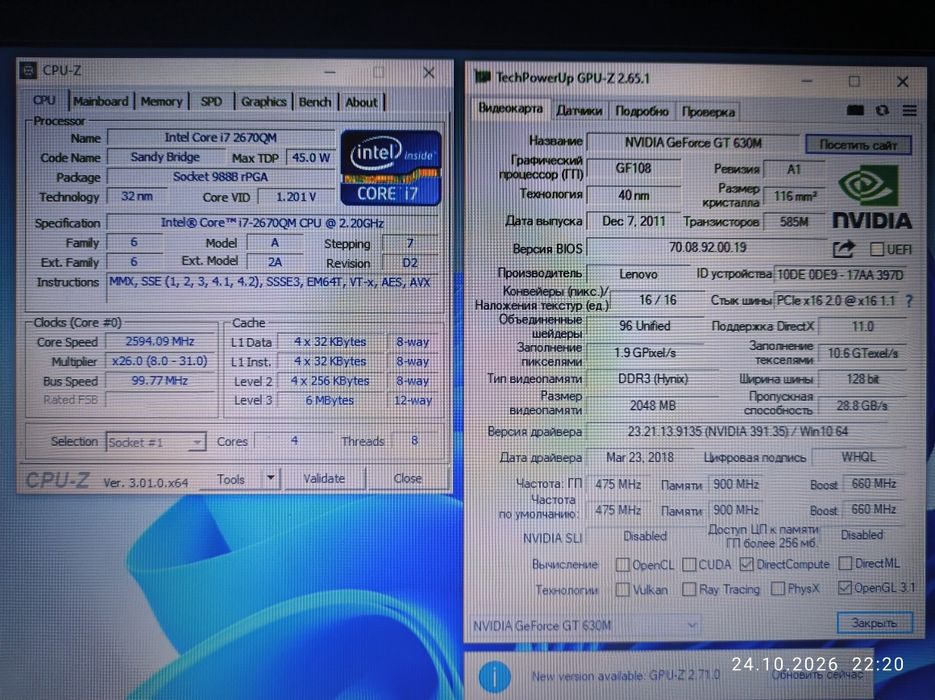
Task: Click the GPU name field NVIDIA GeForce GT 630M
Action: pos(693,143)
